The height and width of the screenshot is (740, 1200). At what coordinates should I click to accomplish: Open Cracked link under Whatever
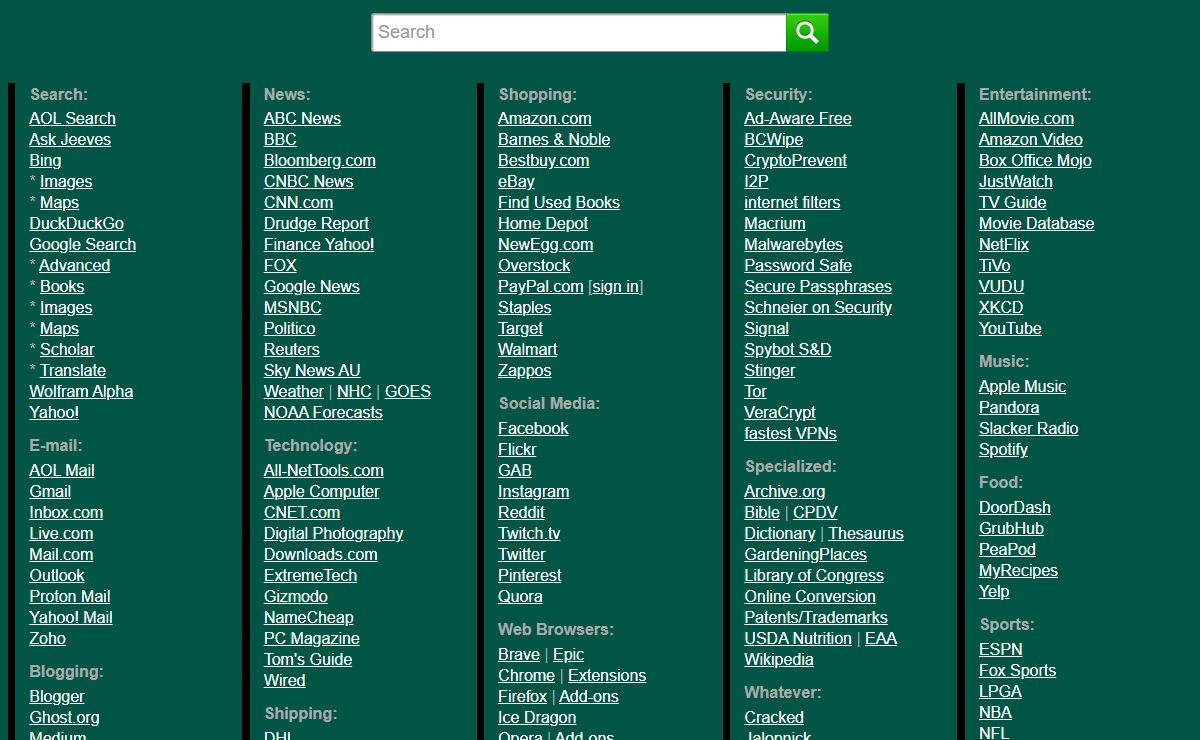click(774, 717)
